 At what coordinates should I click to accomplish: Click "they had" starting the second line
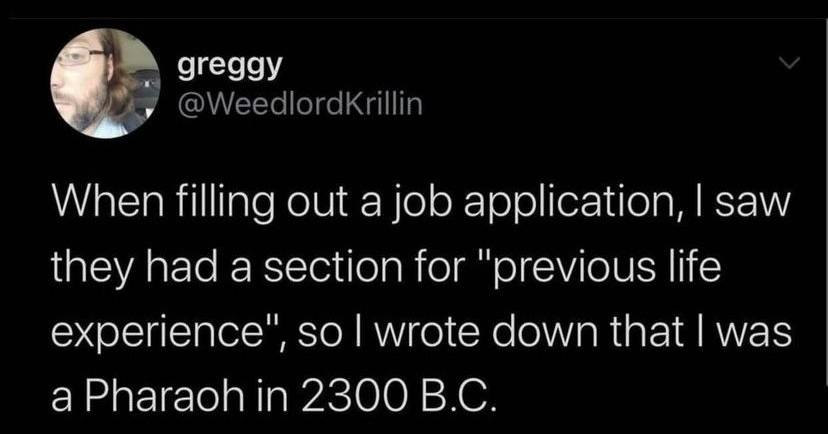(x=115, y=270)
